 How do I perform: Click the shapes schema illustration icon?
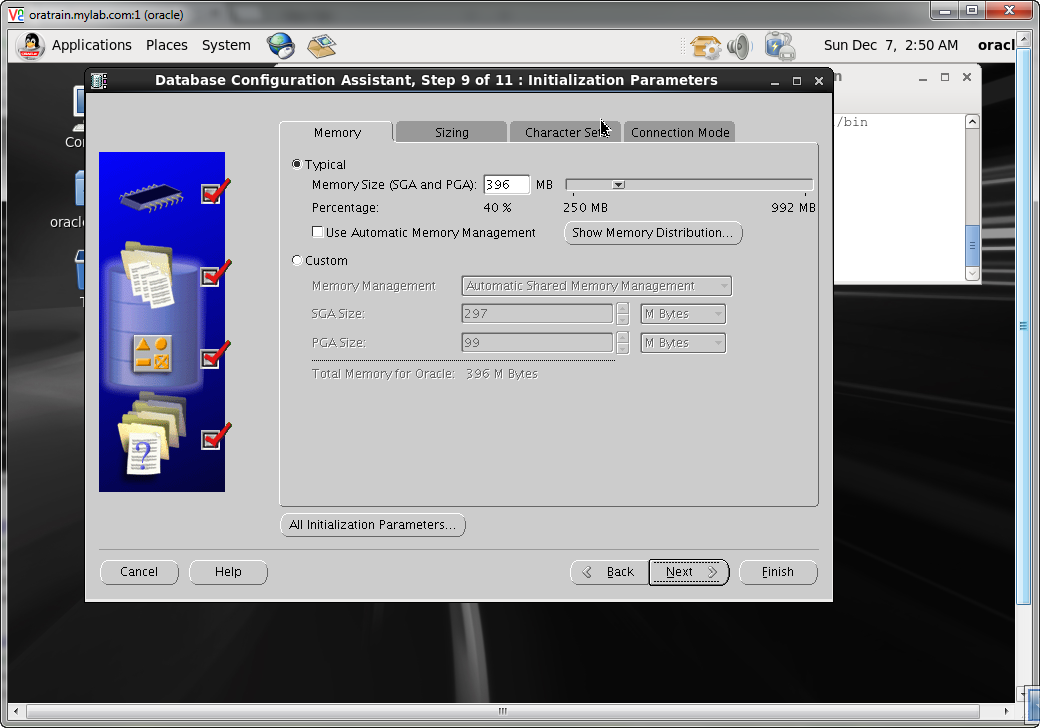152,353
